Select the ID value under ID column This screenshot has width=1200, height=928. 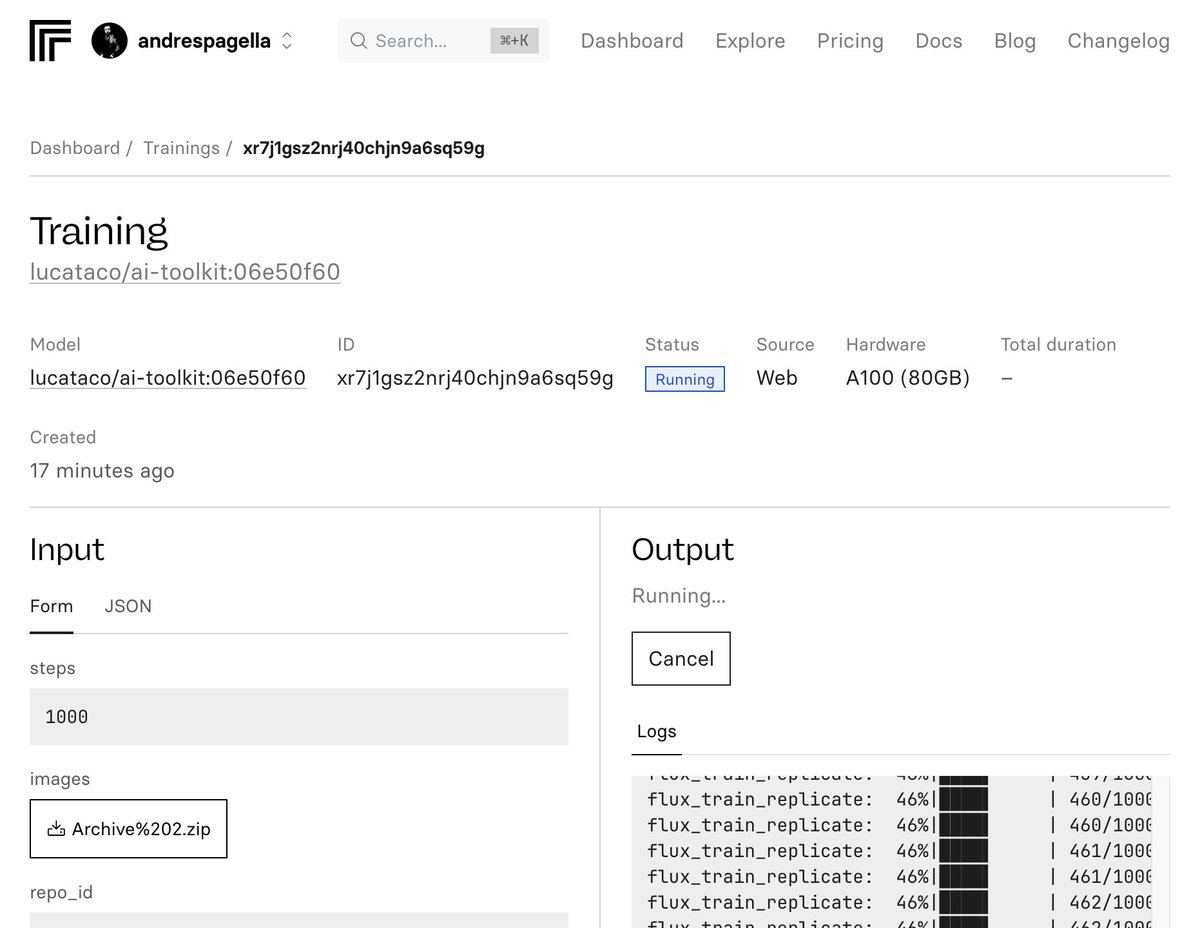pyautogui.click(x=475, y=378)
